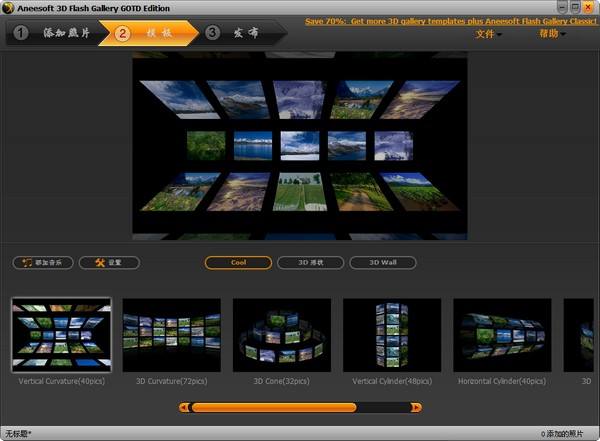Open the Save 70% promotional link
The height and width of the screenshot is (441, 600).
click(451, 21)
